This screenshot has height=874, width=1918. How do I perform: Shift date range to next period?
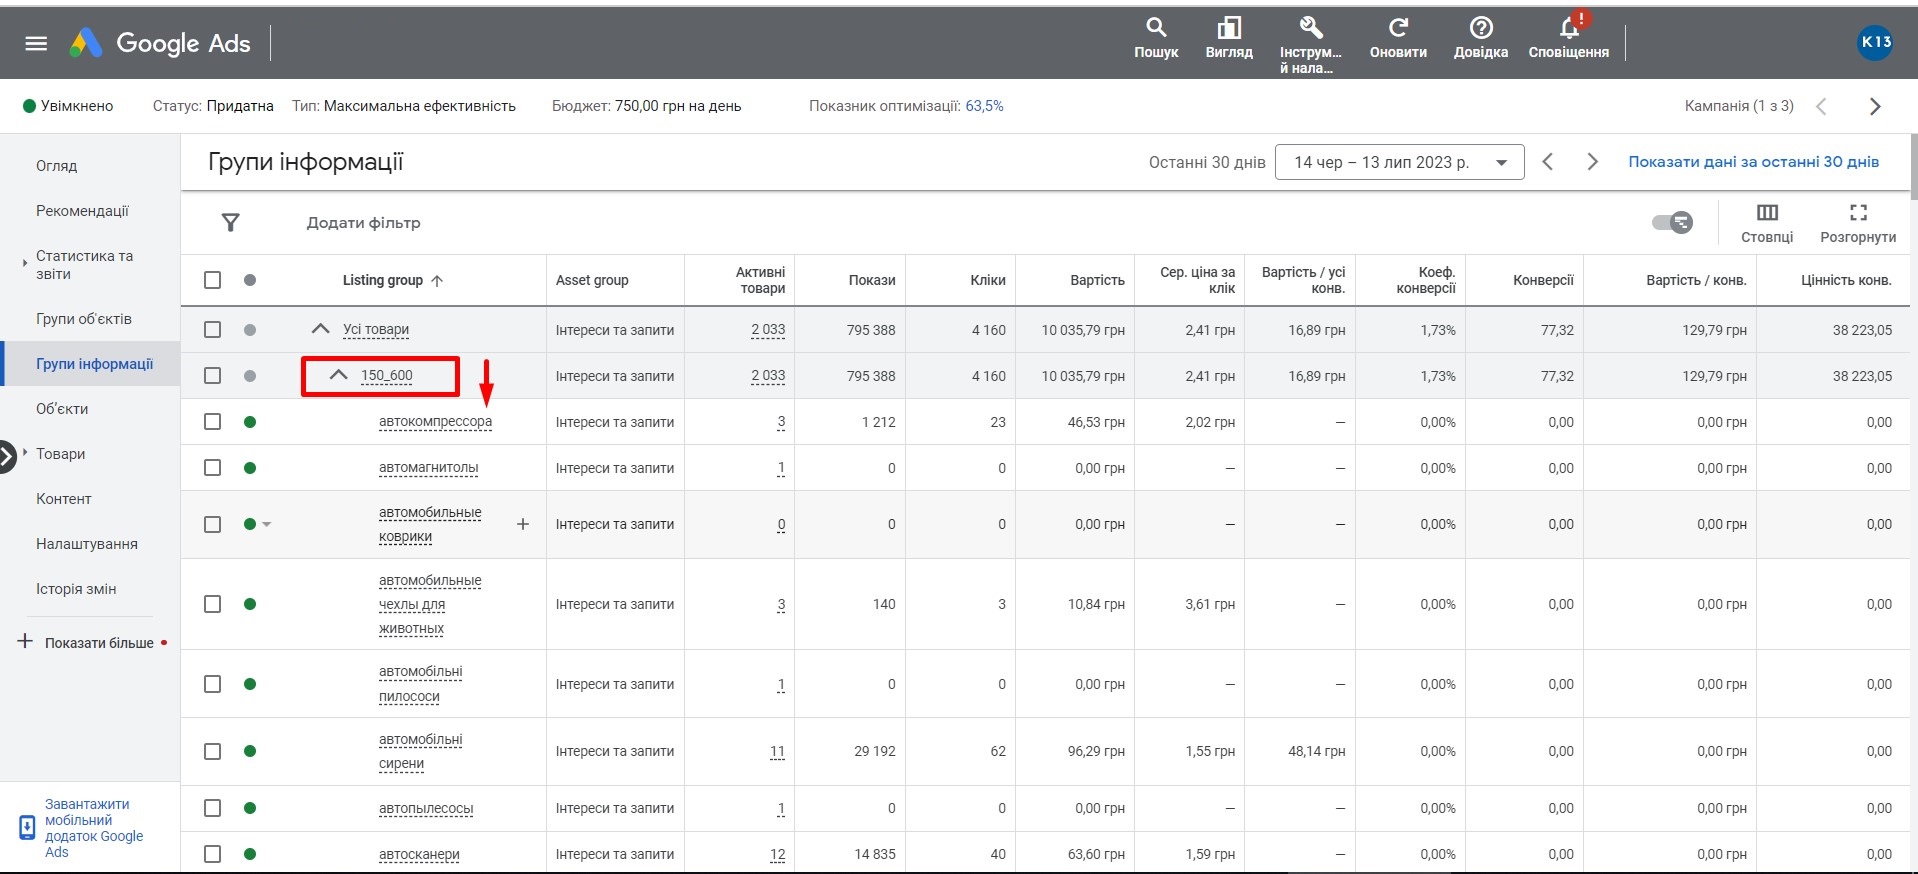tap(1593, 162)
